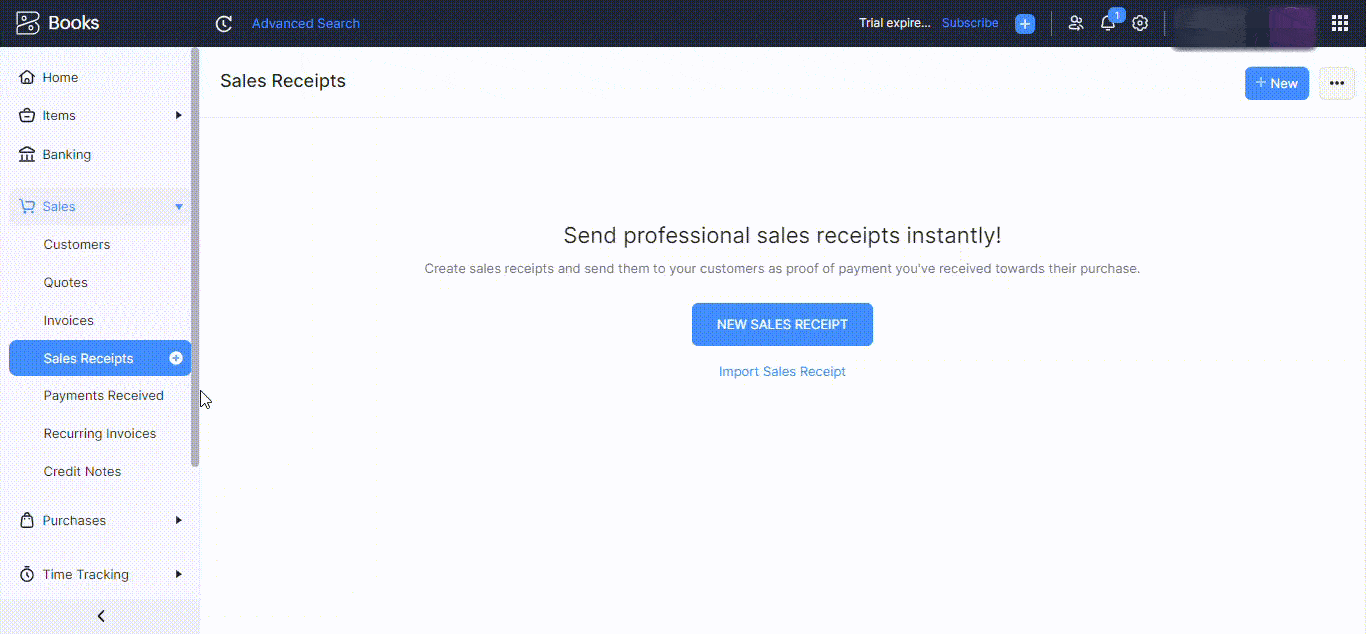
Task: Click the plus icon beside Sales Receipts
Action: tap(176, 358)
